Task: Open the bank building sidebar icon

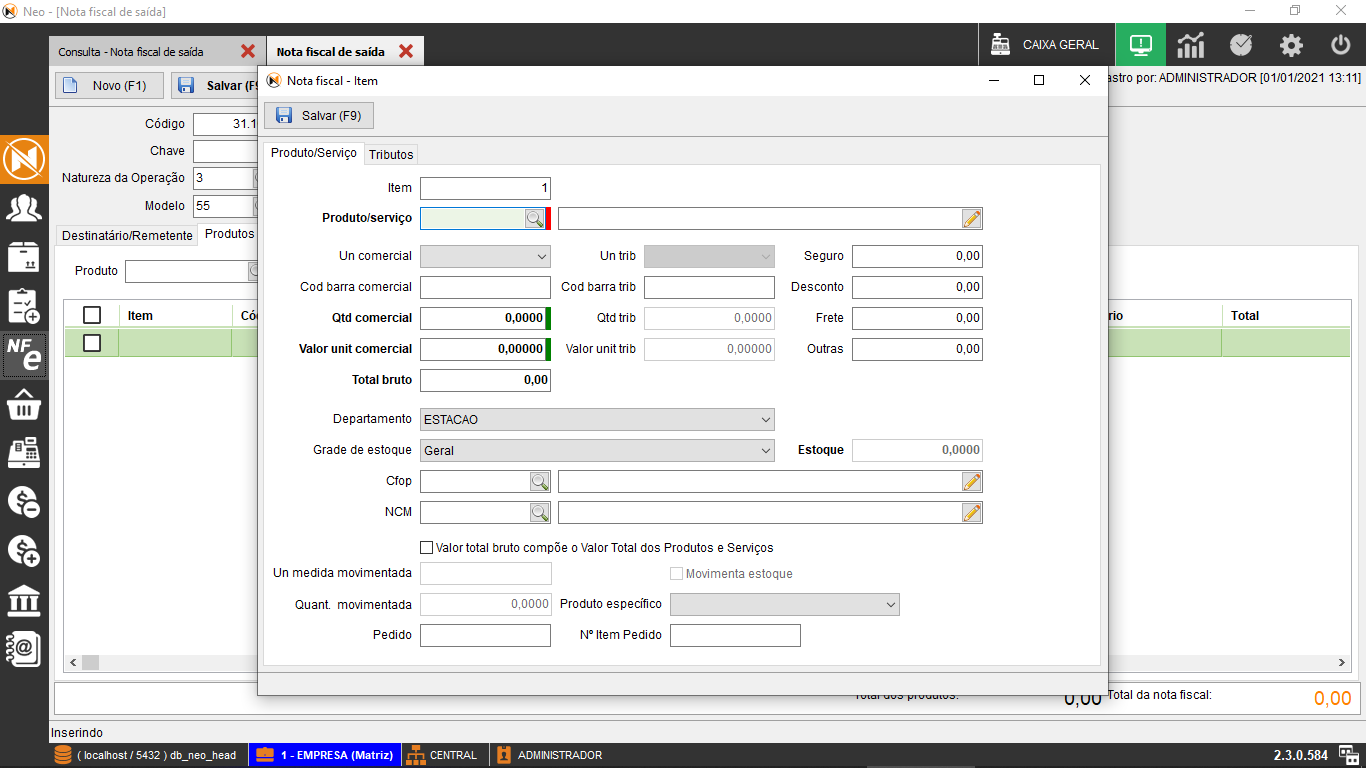Action: (x=24, y=600)
